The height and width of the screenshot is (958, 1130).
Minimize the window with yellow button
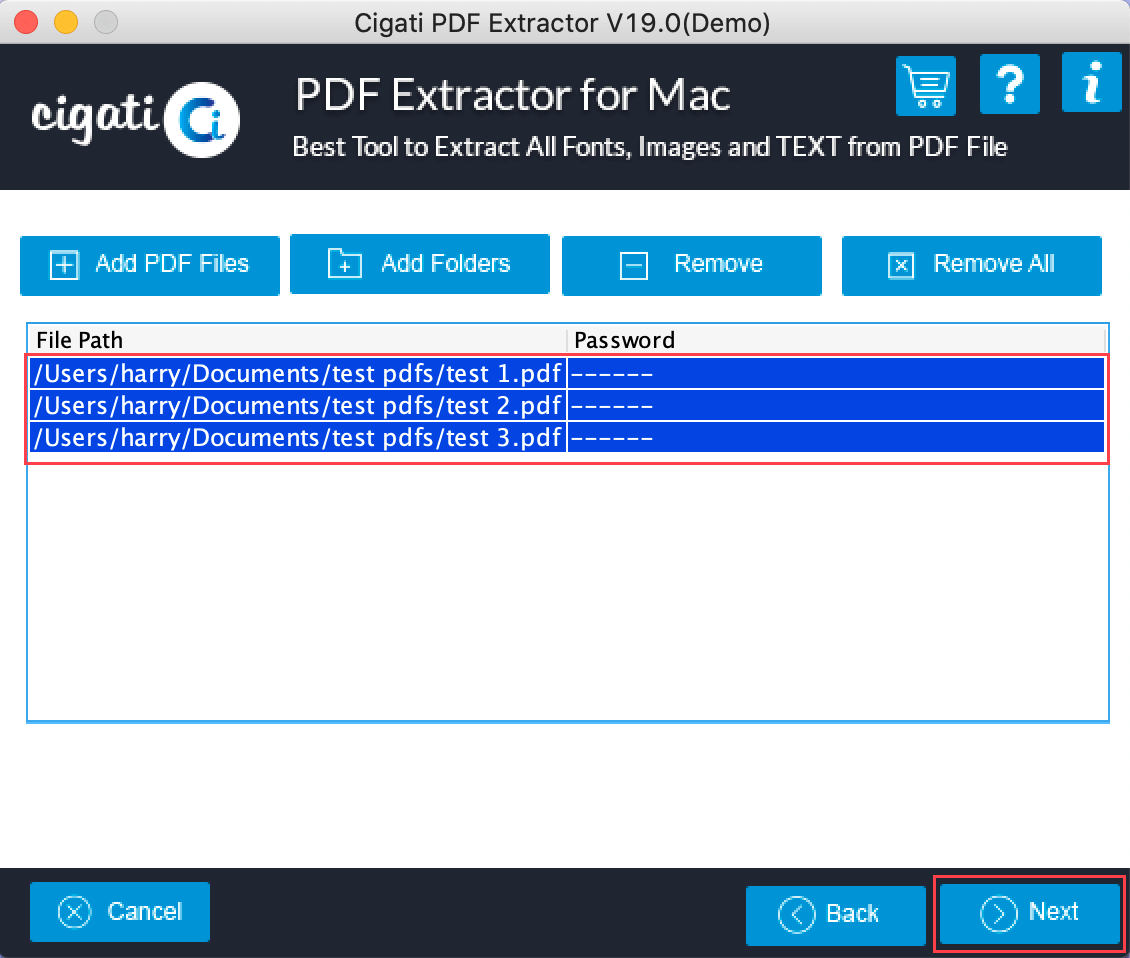(66, 22)
